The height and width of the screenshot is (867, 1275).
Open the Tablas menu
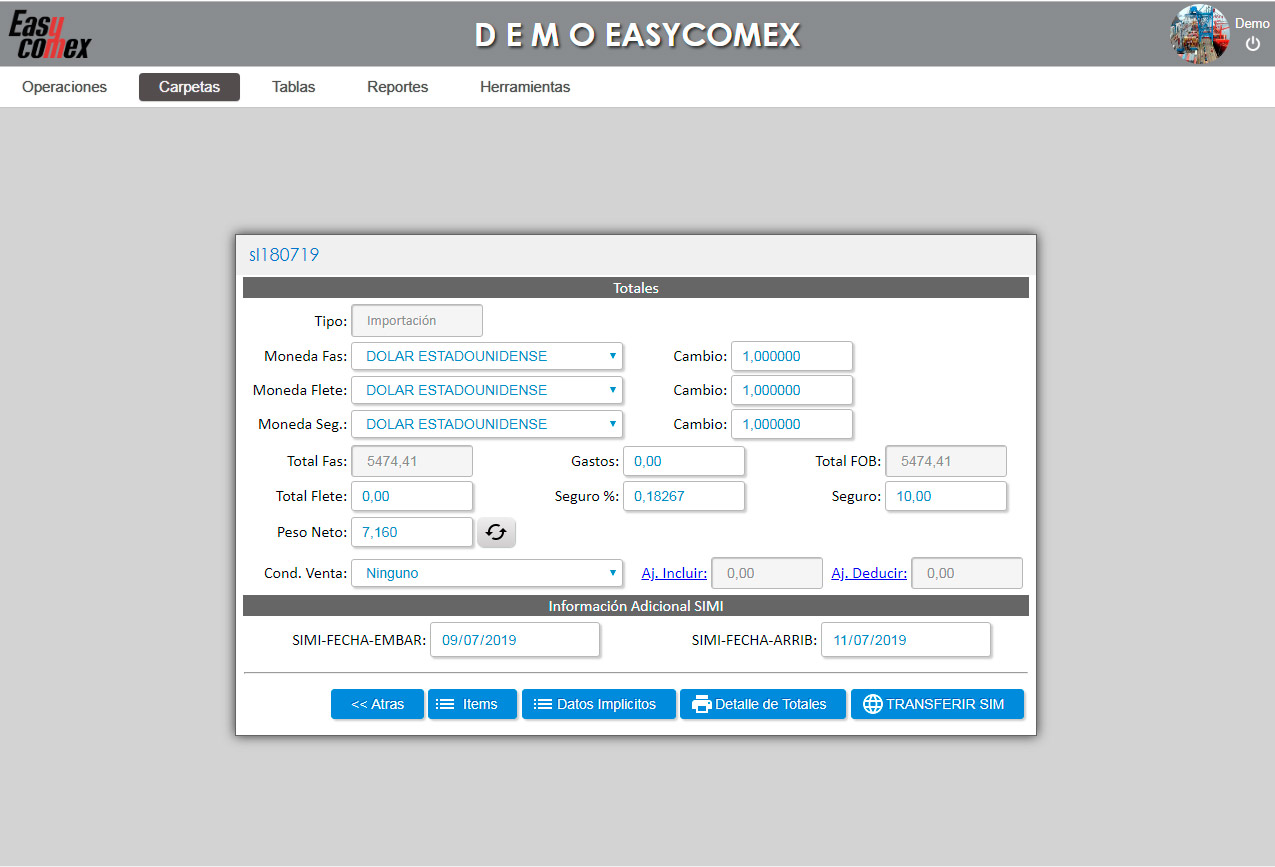coord(293,87)
